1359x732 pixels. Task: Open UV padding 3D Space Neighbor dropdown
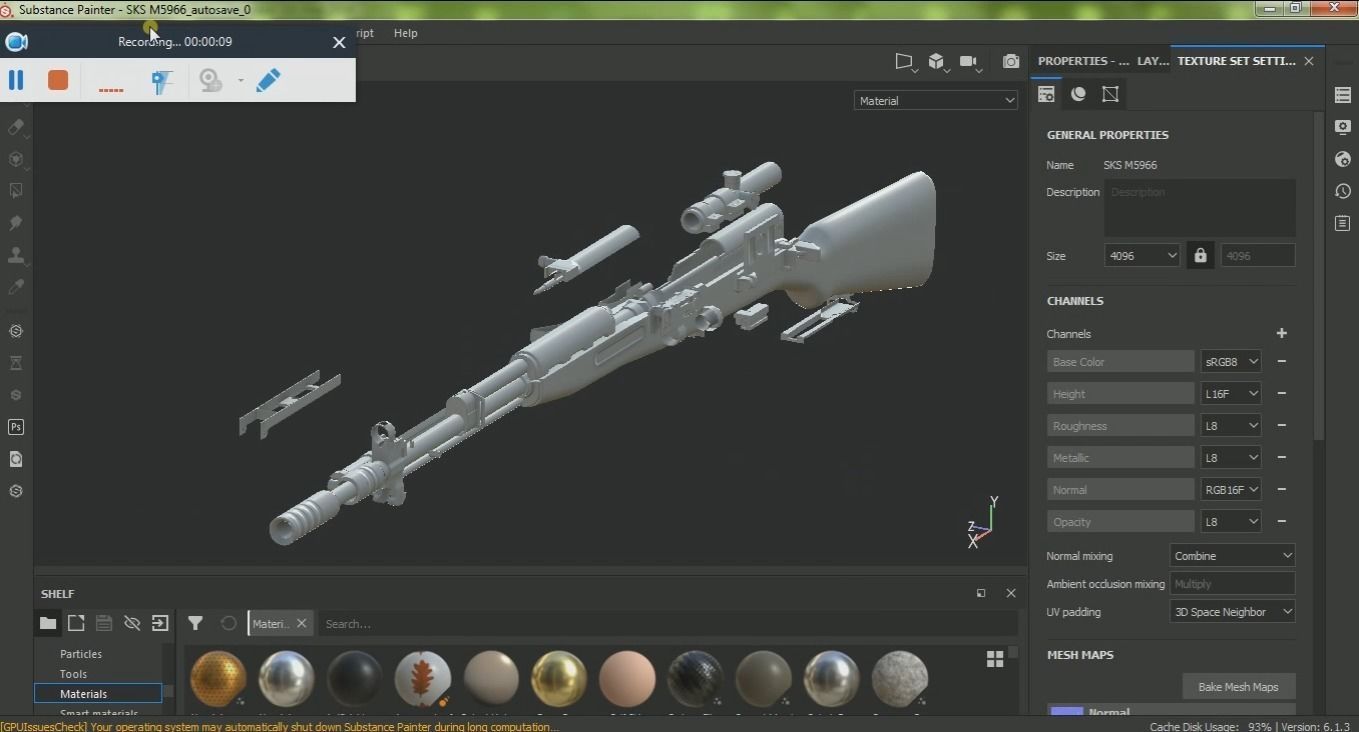point(1232,611)
